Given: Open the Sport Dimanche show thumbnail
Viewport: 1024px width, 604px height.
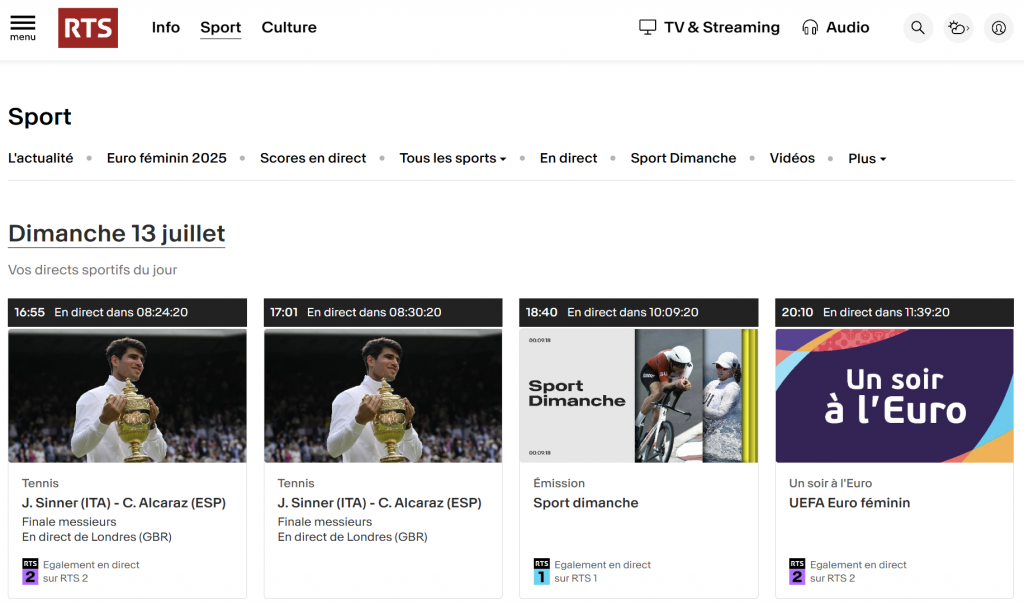Looking at the screenshot, I should click(x=639, y=396).
